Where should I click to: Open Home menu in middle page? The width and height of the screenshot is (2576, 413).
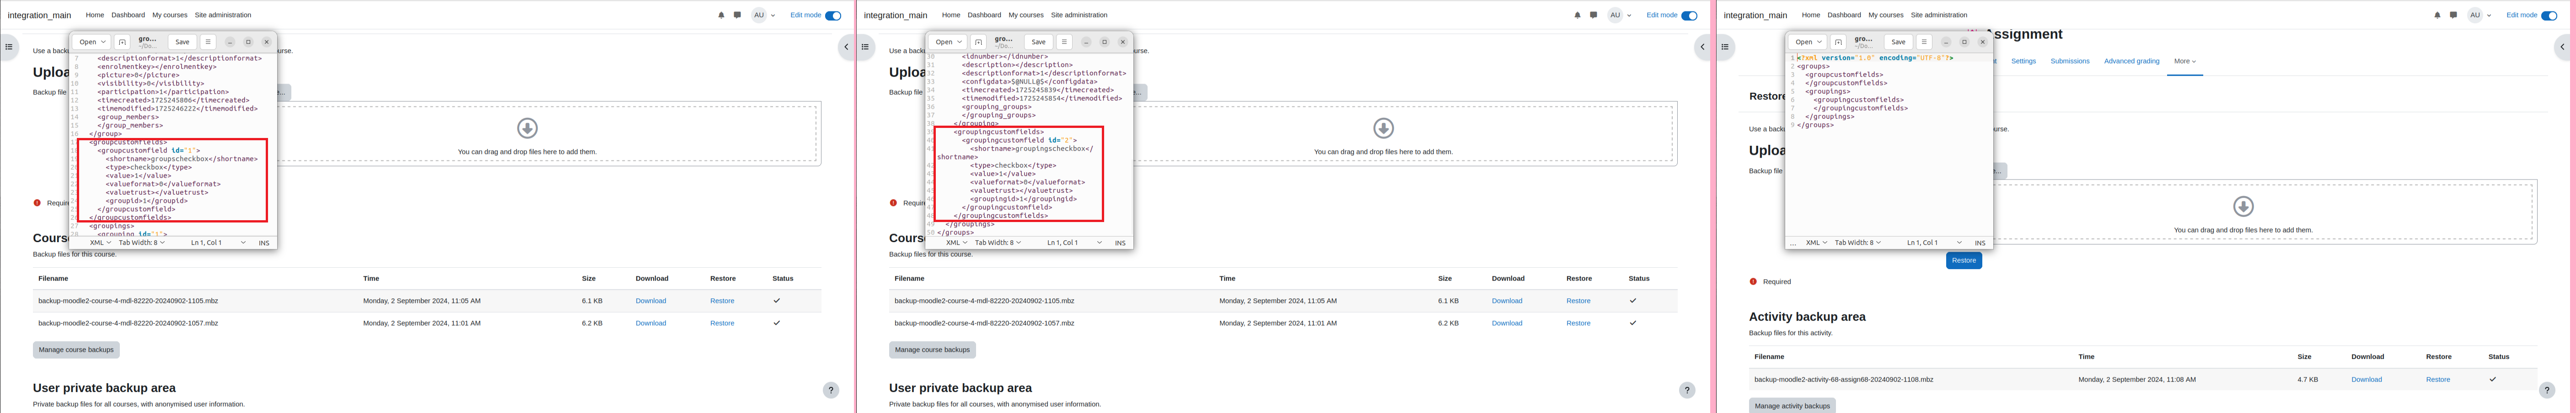point(951,15)
